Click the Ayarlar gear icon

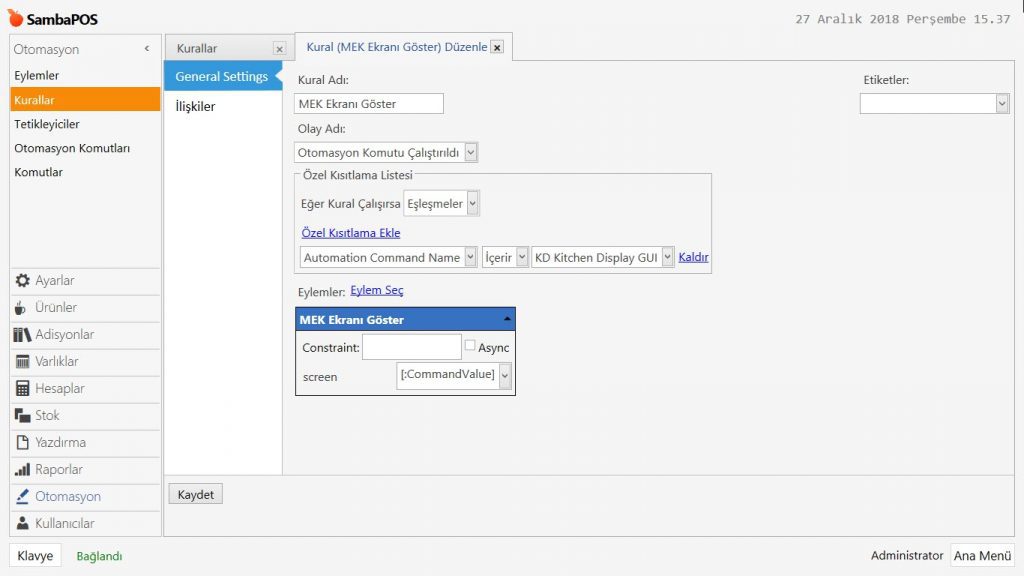click(22, 281)
